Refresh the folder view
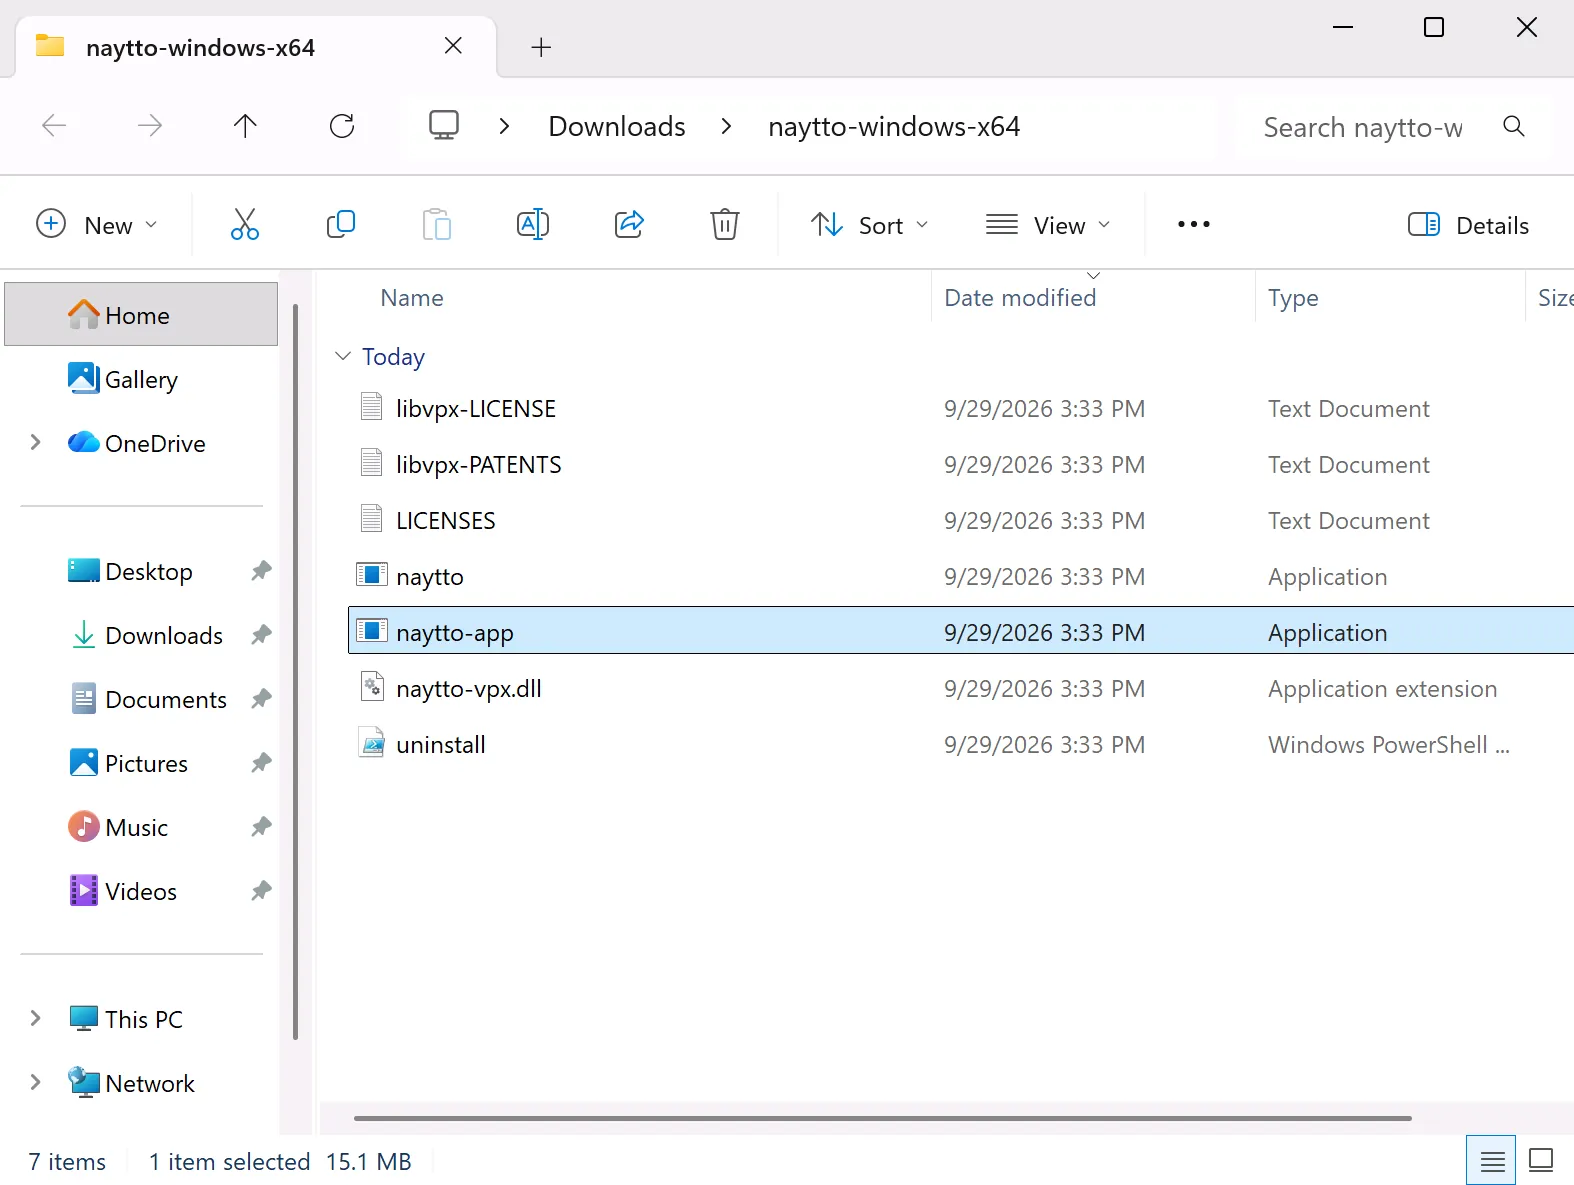 [x=342, y=125]
